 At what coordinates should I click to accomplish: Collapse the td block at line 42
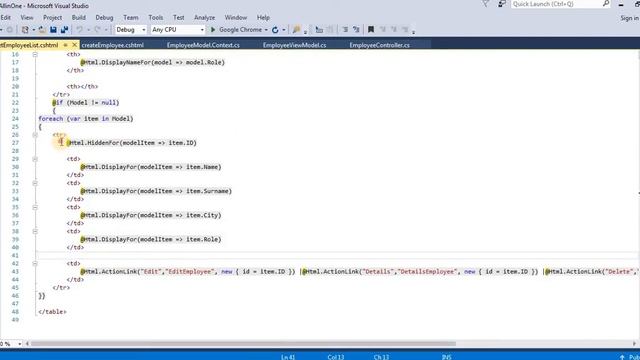click(35, 264)
